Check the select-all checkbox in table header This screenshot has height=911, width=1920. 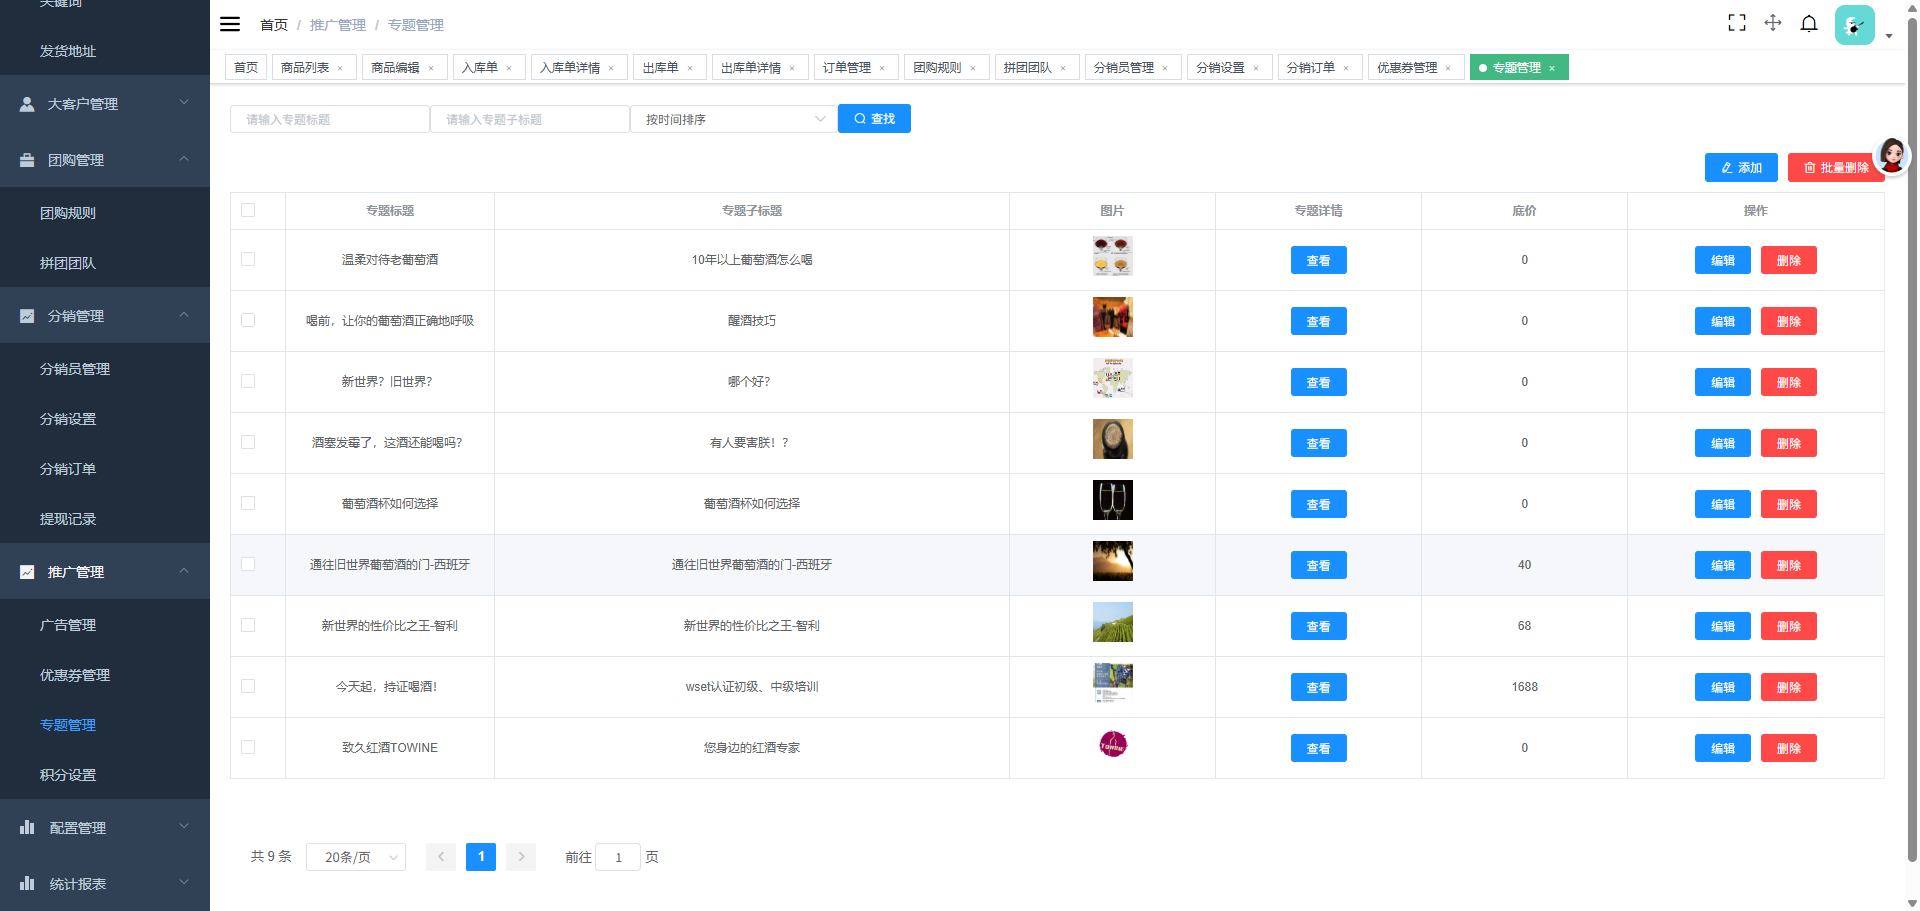[x=248, y=210]
